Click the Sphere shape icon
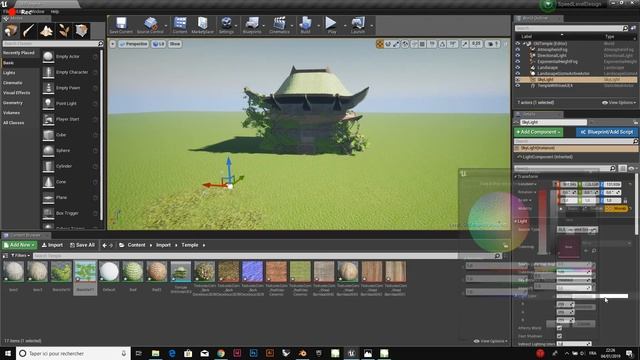 pyautogui.click(x=48, y=151)
